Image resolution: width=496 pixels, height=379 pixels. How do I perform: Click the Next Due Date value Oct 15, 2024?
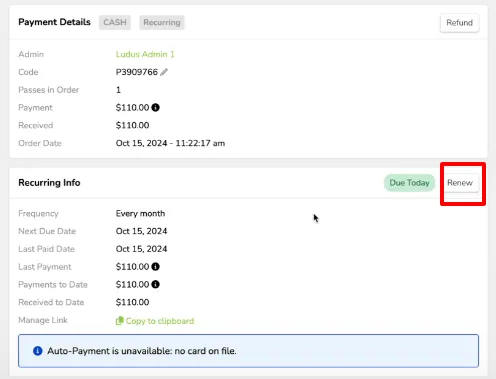tap(141, 231)
